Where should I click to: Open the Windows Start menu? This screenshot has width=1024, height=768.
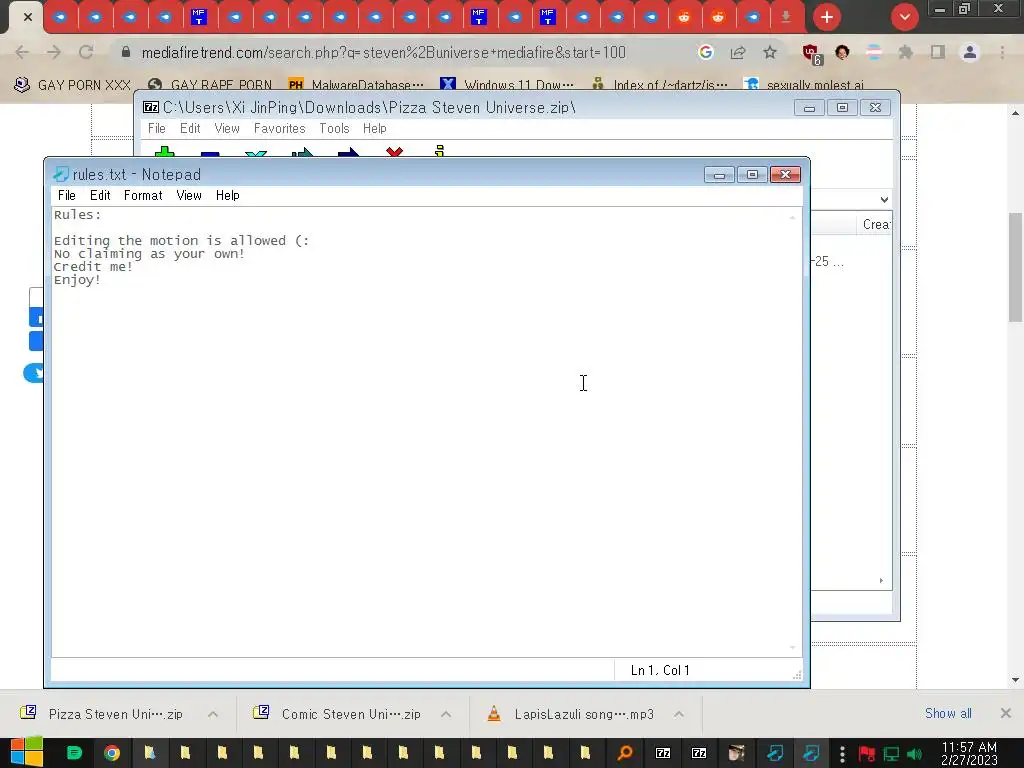coord(27,753)
